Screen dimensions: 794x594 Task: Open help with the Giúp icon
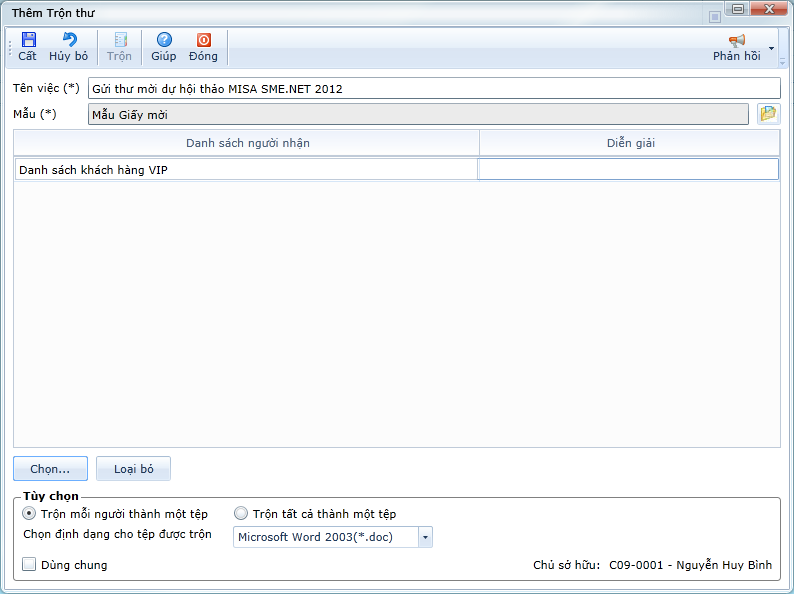[164, 40]
